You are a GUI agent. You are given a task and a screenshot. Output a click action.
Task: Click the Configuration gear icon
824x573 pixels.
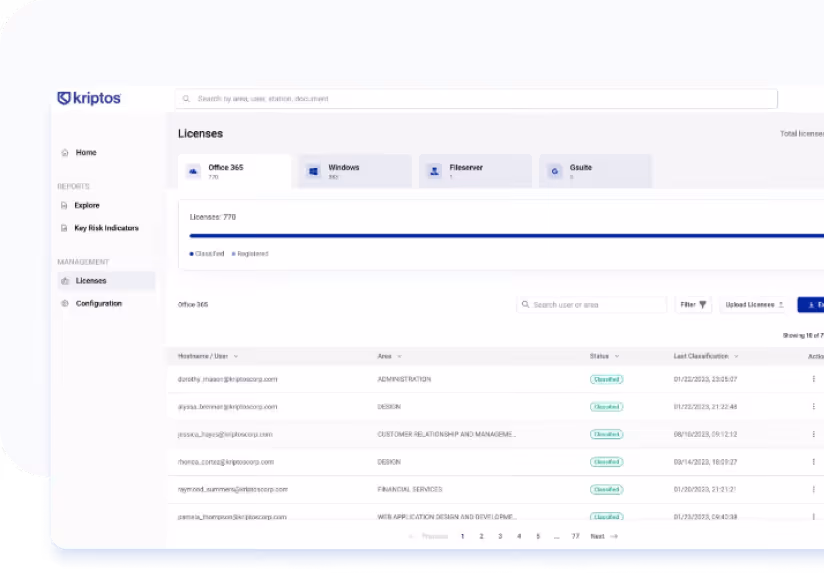[x=65, y=303]
